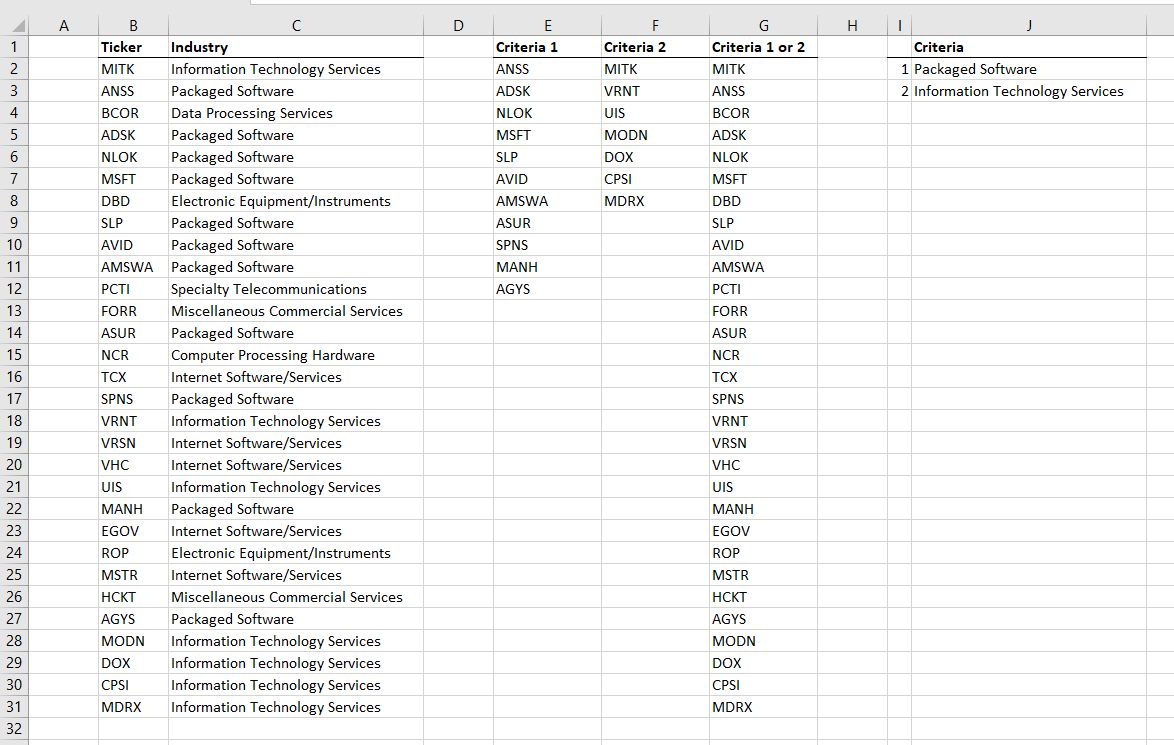
Task: Select the Industry cell next to ticker HCKT
Action: tap(296, 597)
